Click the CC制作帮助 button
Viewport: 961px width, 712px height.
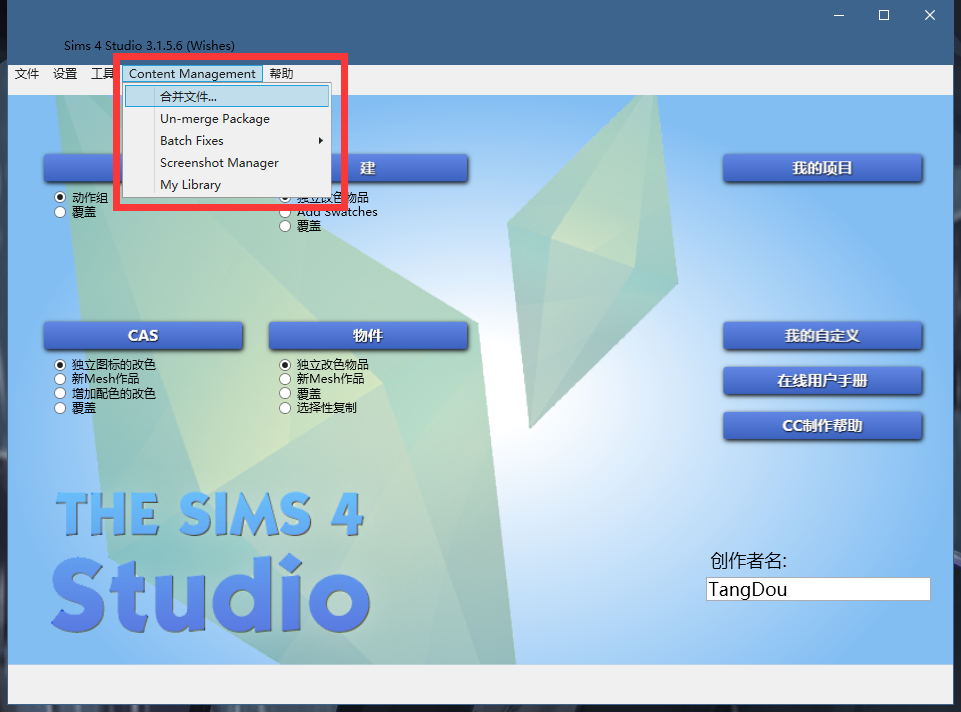coord(822,426)
